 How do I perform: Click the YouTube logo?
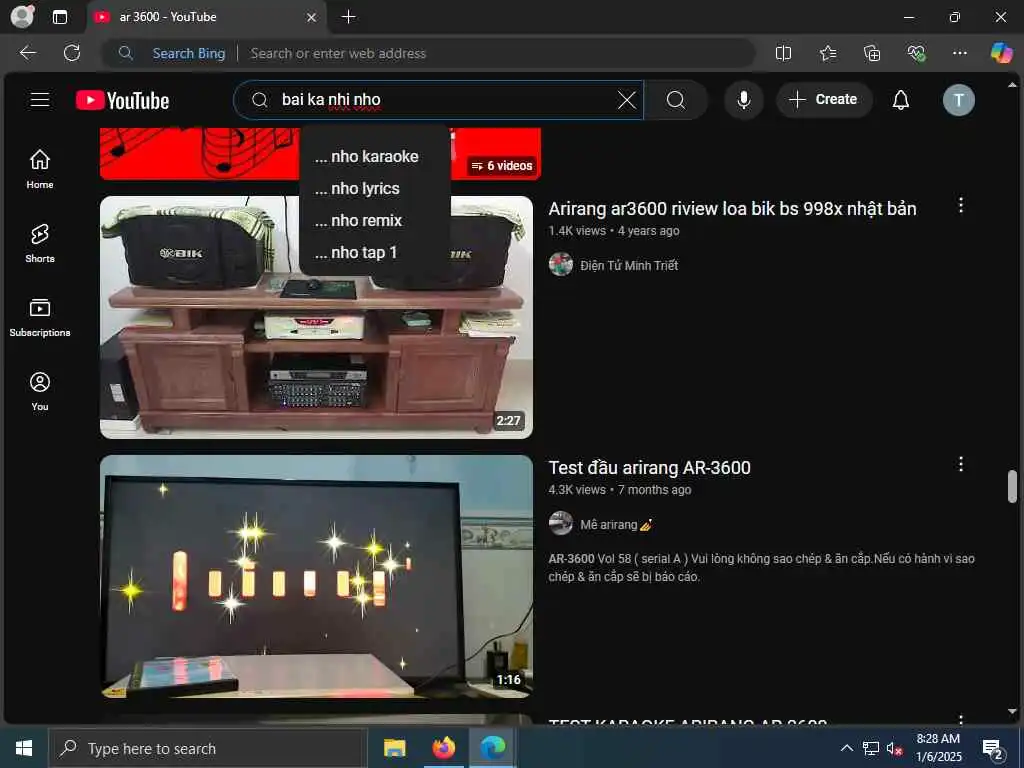(x=123, y=100)
